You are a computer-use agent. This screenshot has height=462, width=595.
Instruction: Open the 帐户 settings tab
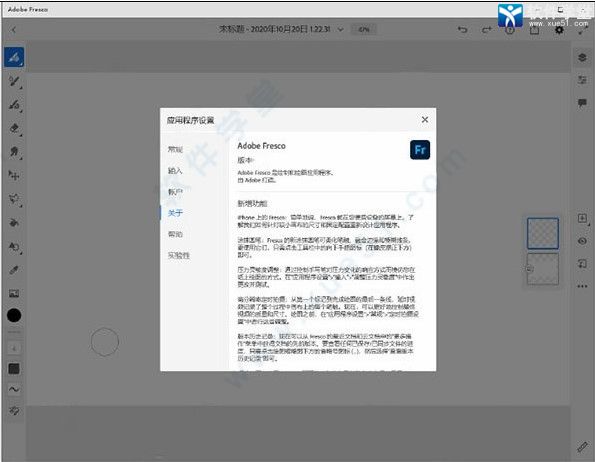tap(175, 192)
